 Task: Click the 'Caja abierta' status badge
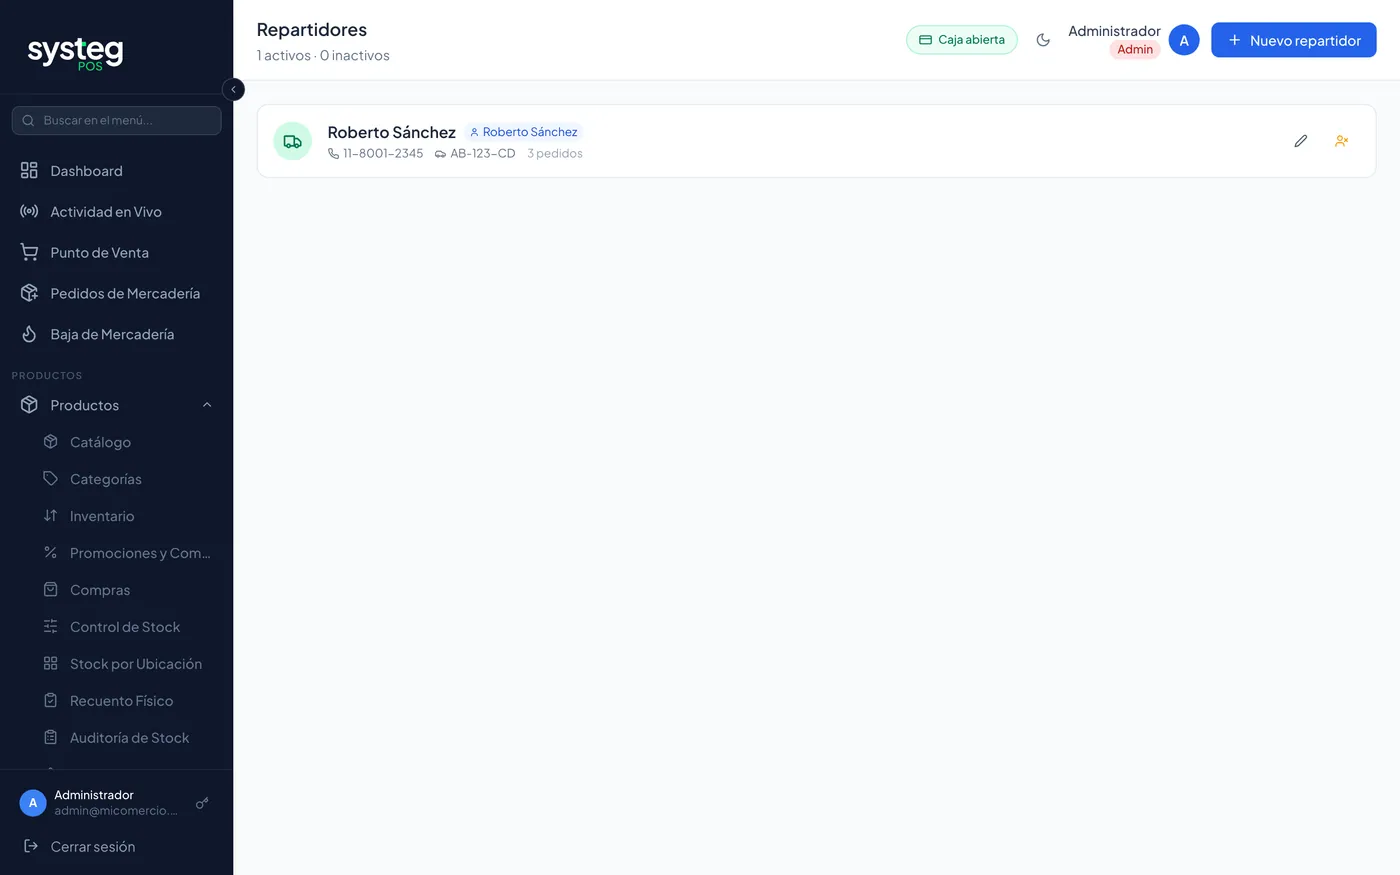pos(962,40)
